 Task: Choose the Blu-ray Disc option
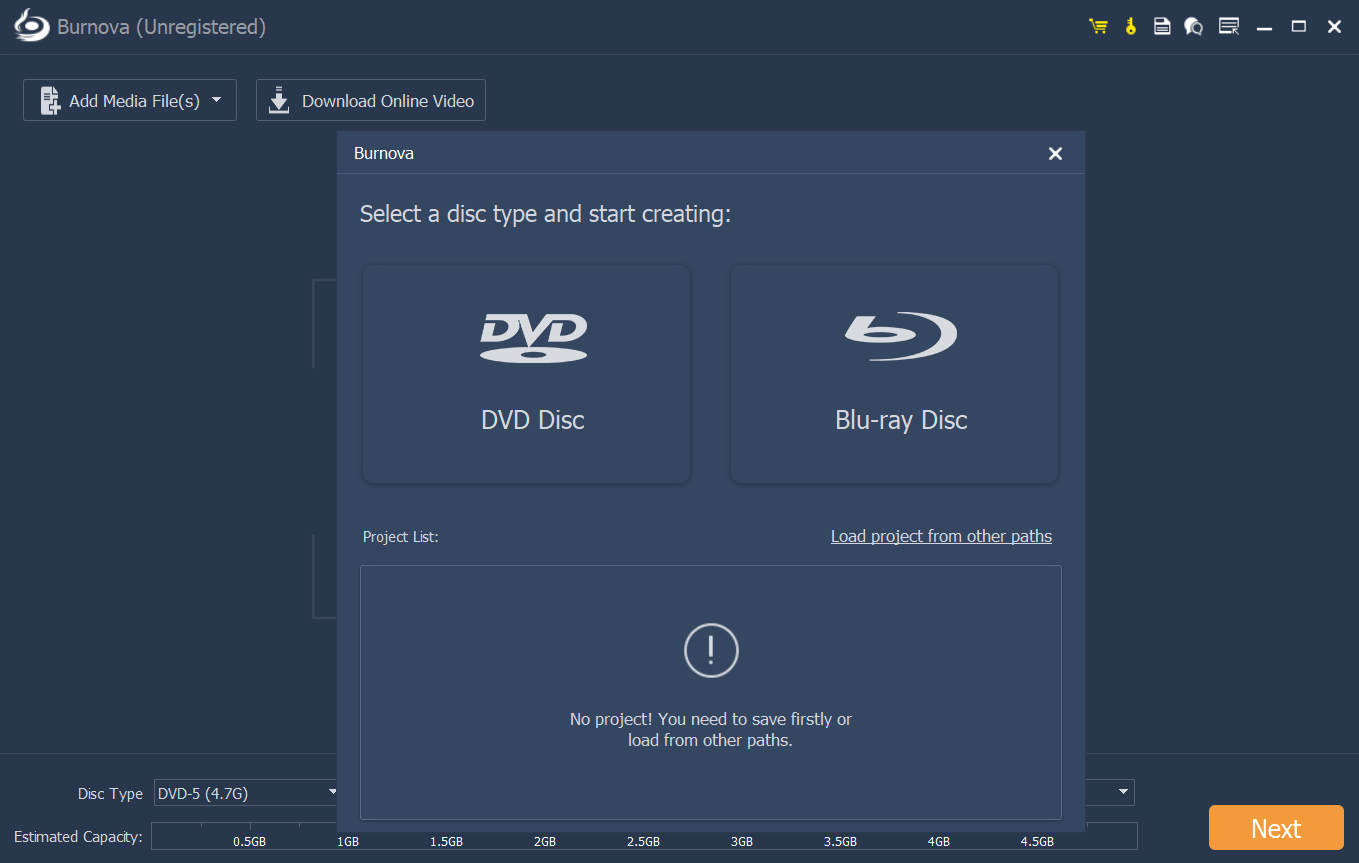point(894,374)
